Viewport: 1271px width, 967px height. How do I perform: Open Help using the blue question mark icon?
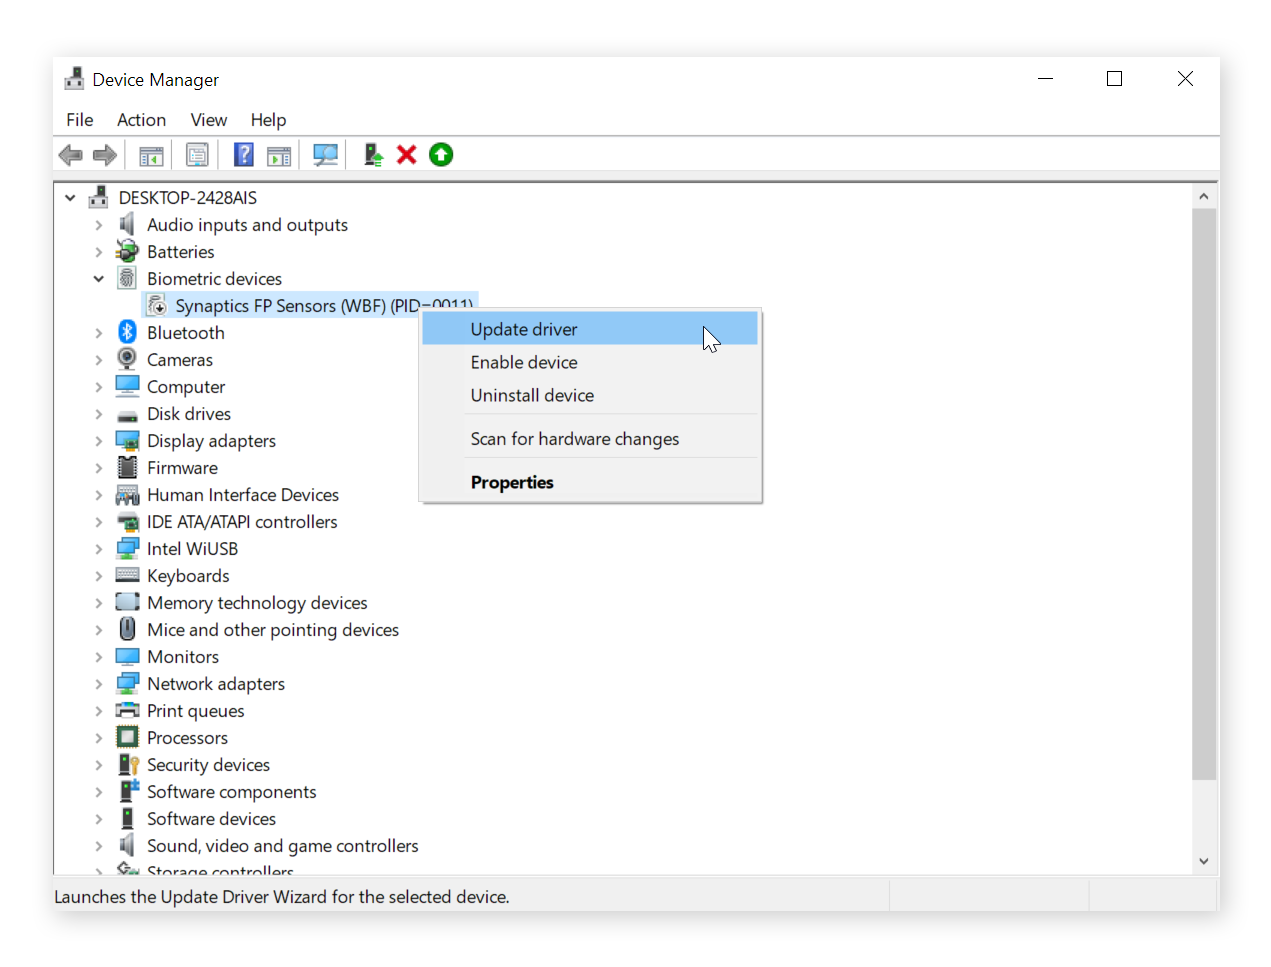click(243, 154)
